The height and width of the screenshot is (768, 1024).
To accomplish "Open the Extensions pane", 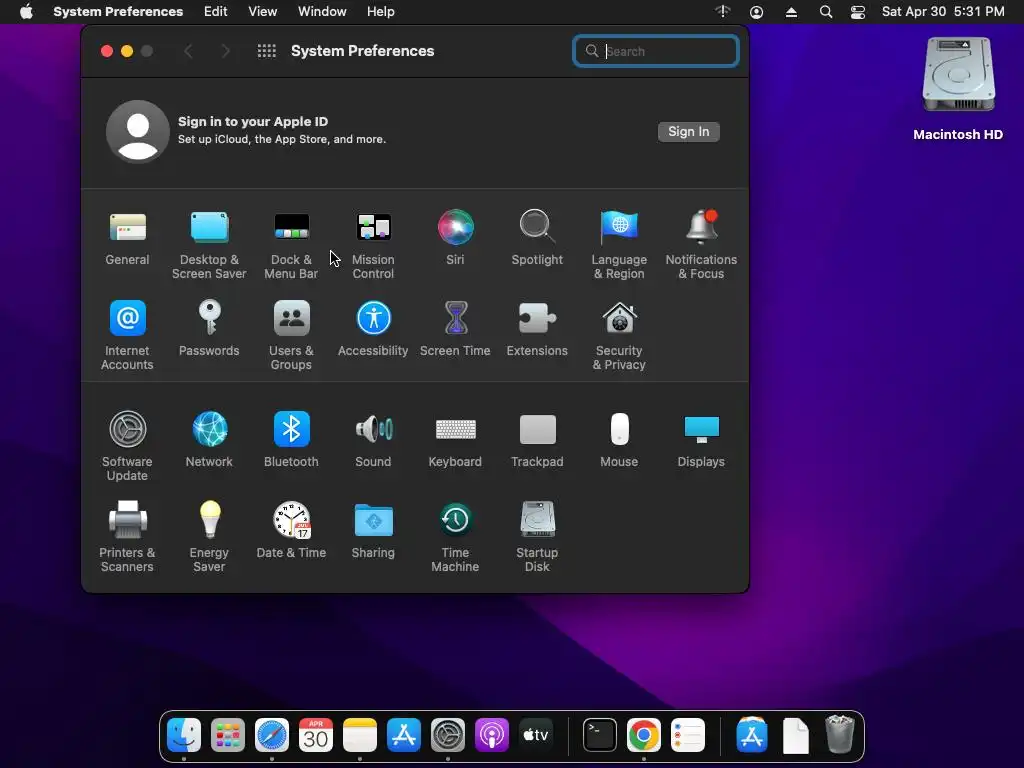I will coord(537,329).
